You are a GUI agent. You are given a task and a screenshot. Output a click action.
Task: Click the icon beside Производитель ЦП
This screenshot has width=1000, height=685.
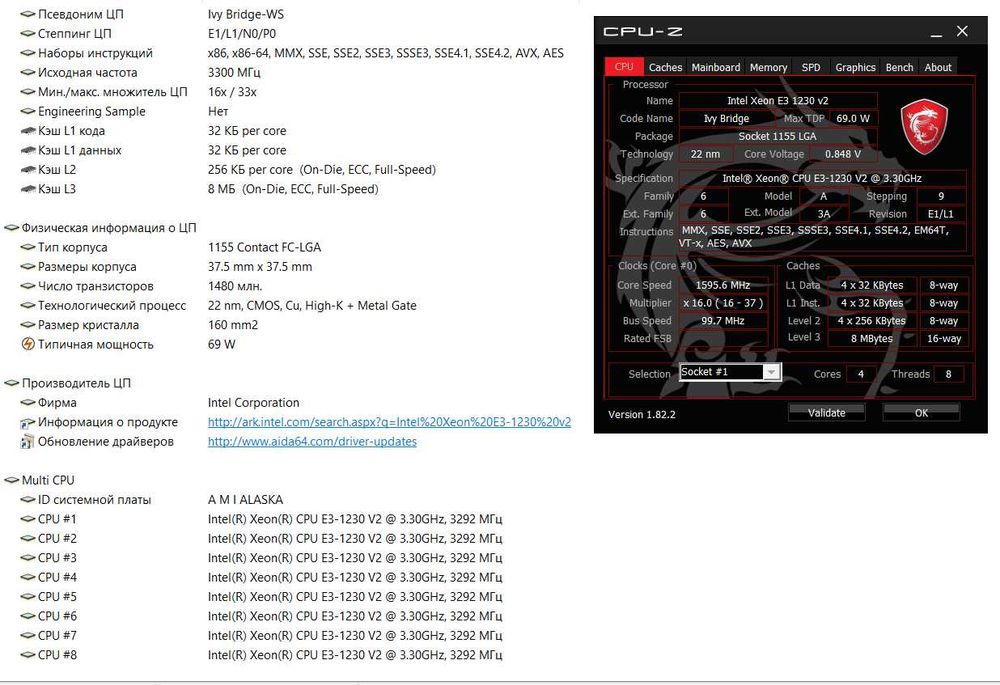pos(11,383)
